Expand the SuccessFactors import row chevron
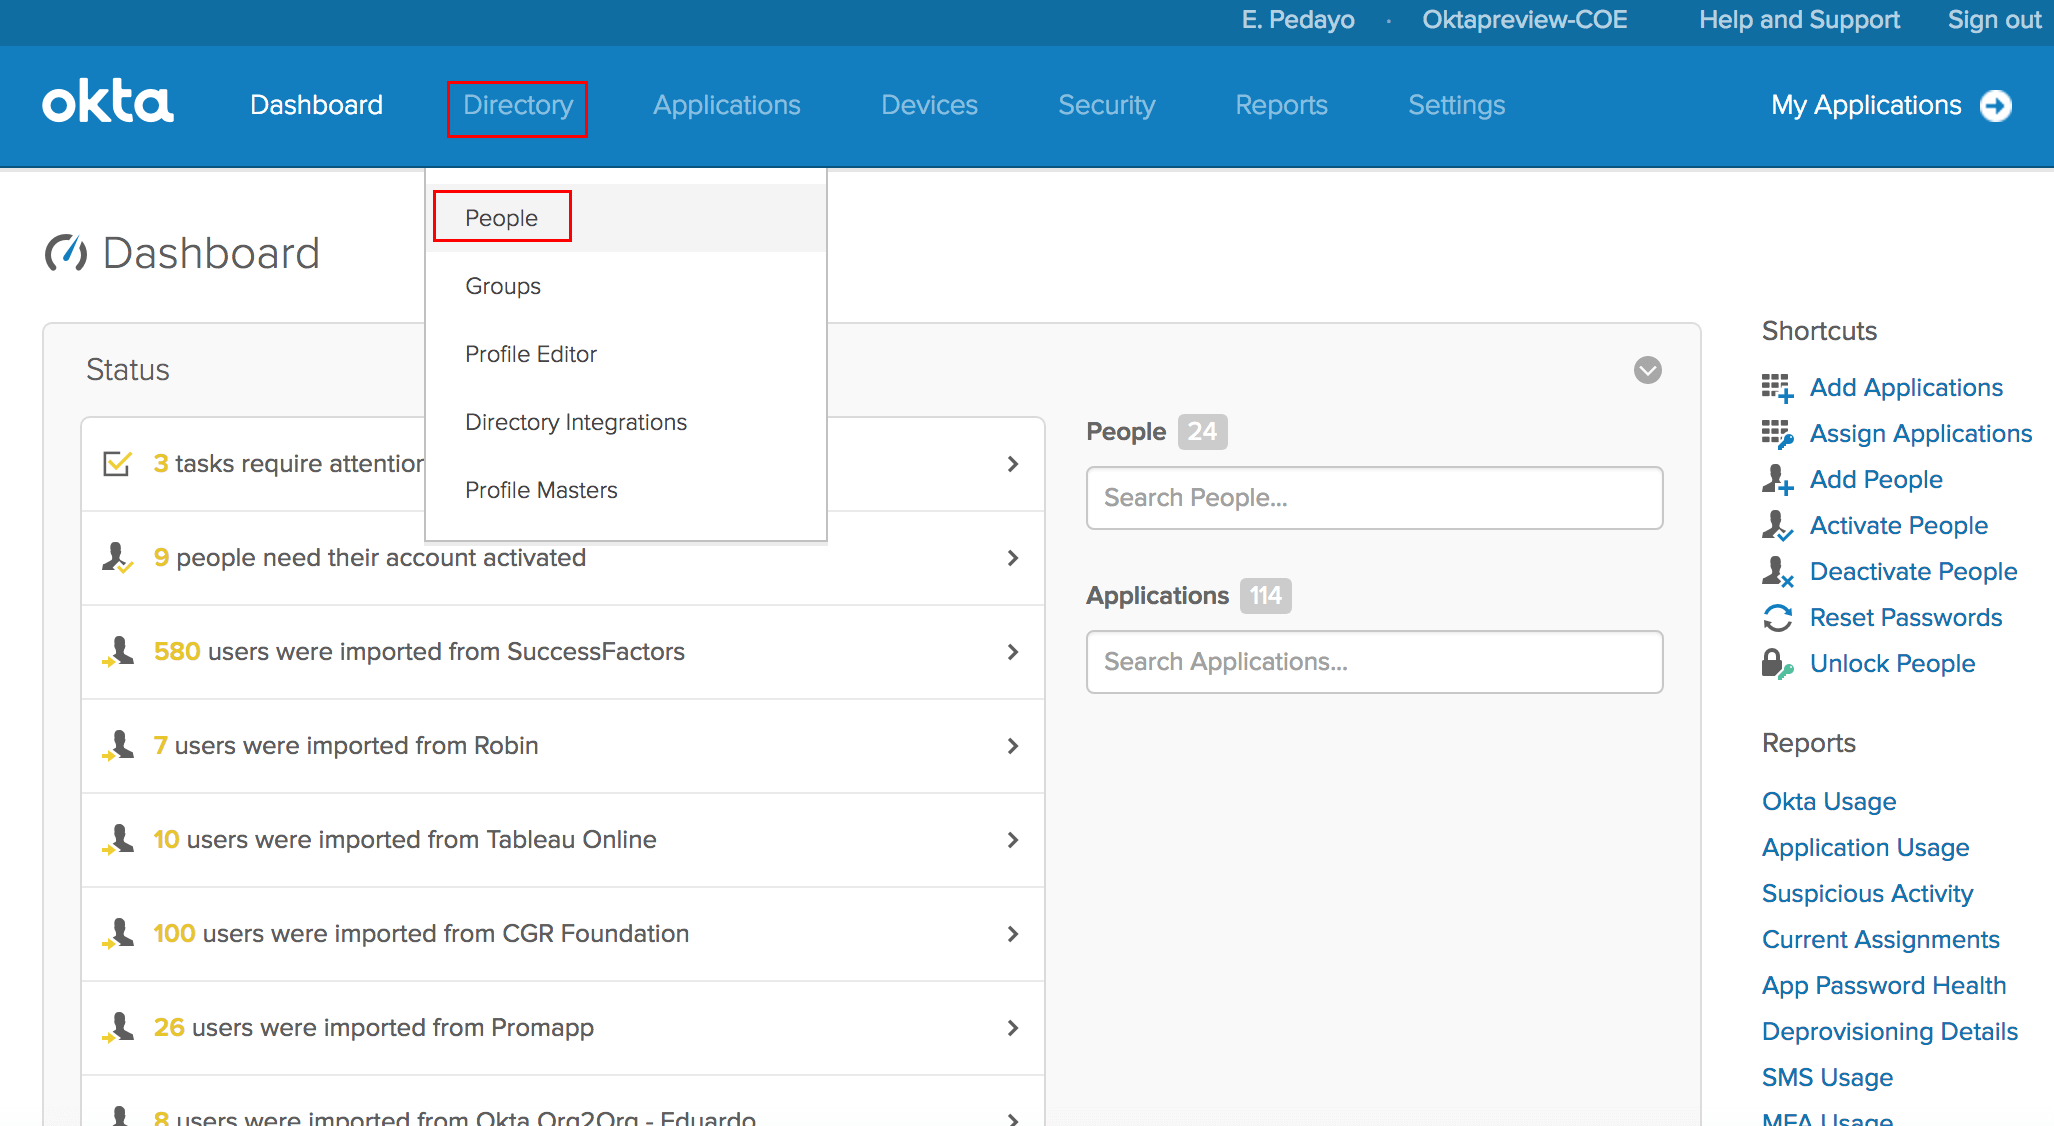 point(1013,652)
